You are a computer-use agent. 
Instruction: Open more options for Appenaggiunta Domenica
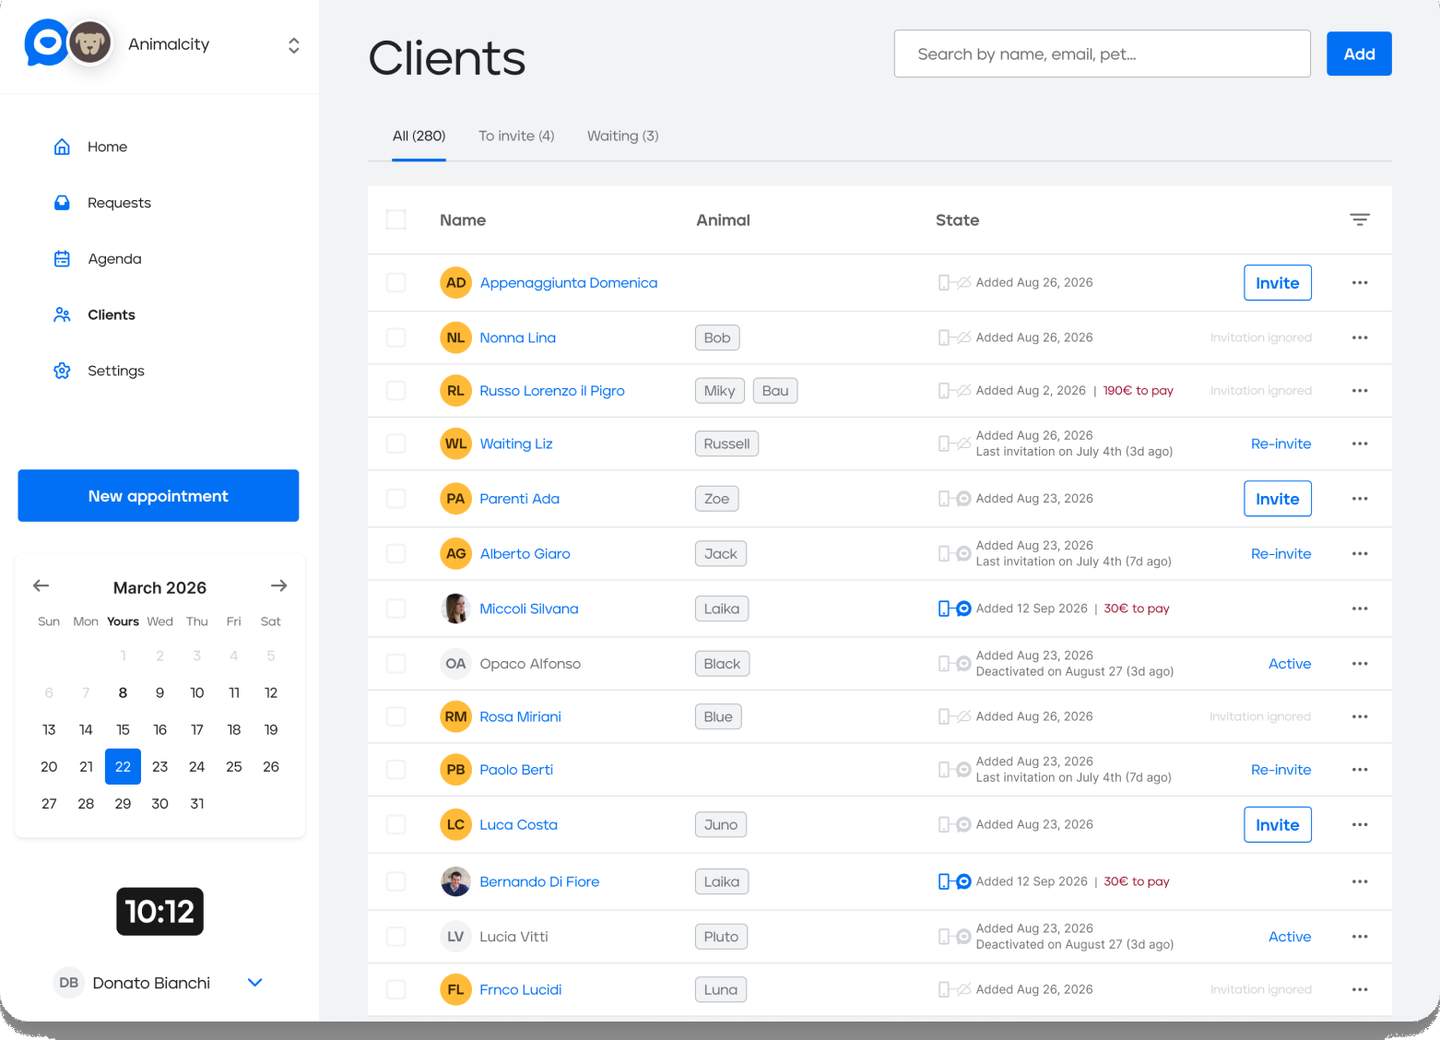1359,283
